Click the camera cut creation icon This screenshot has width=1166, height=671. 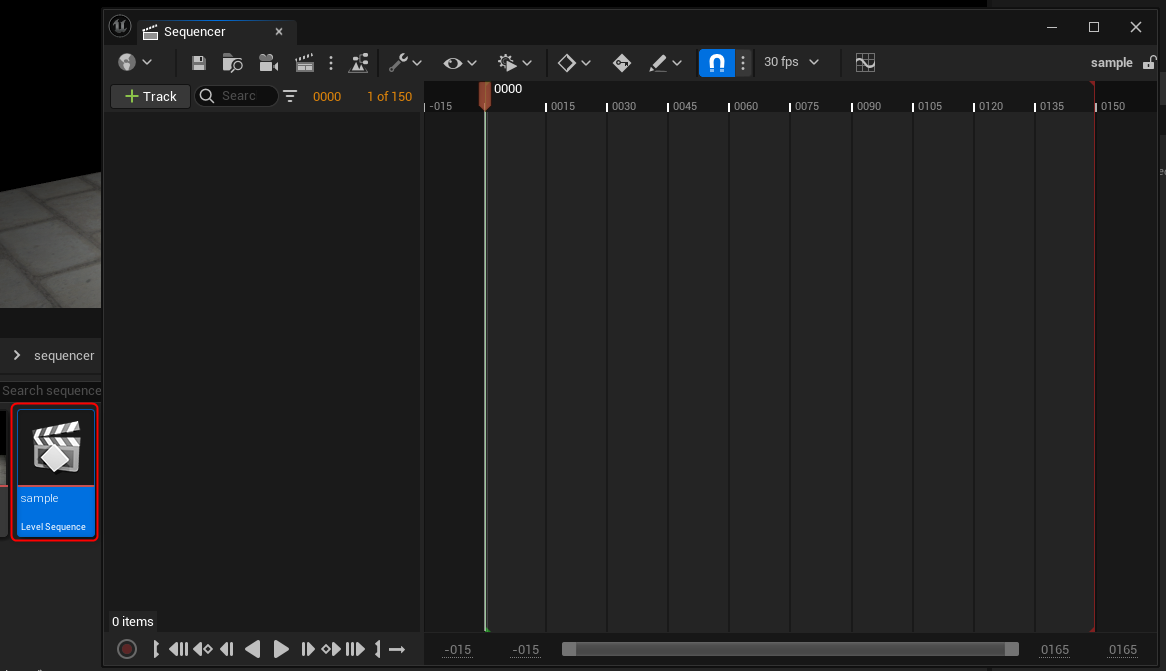(268, 63)
